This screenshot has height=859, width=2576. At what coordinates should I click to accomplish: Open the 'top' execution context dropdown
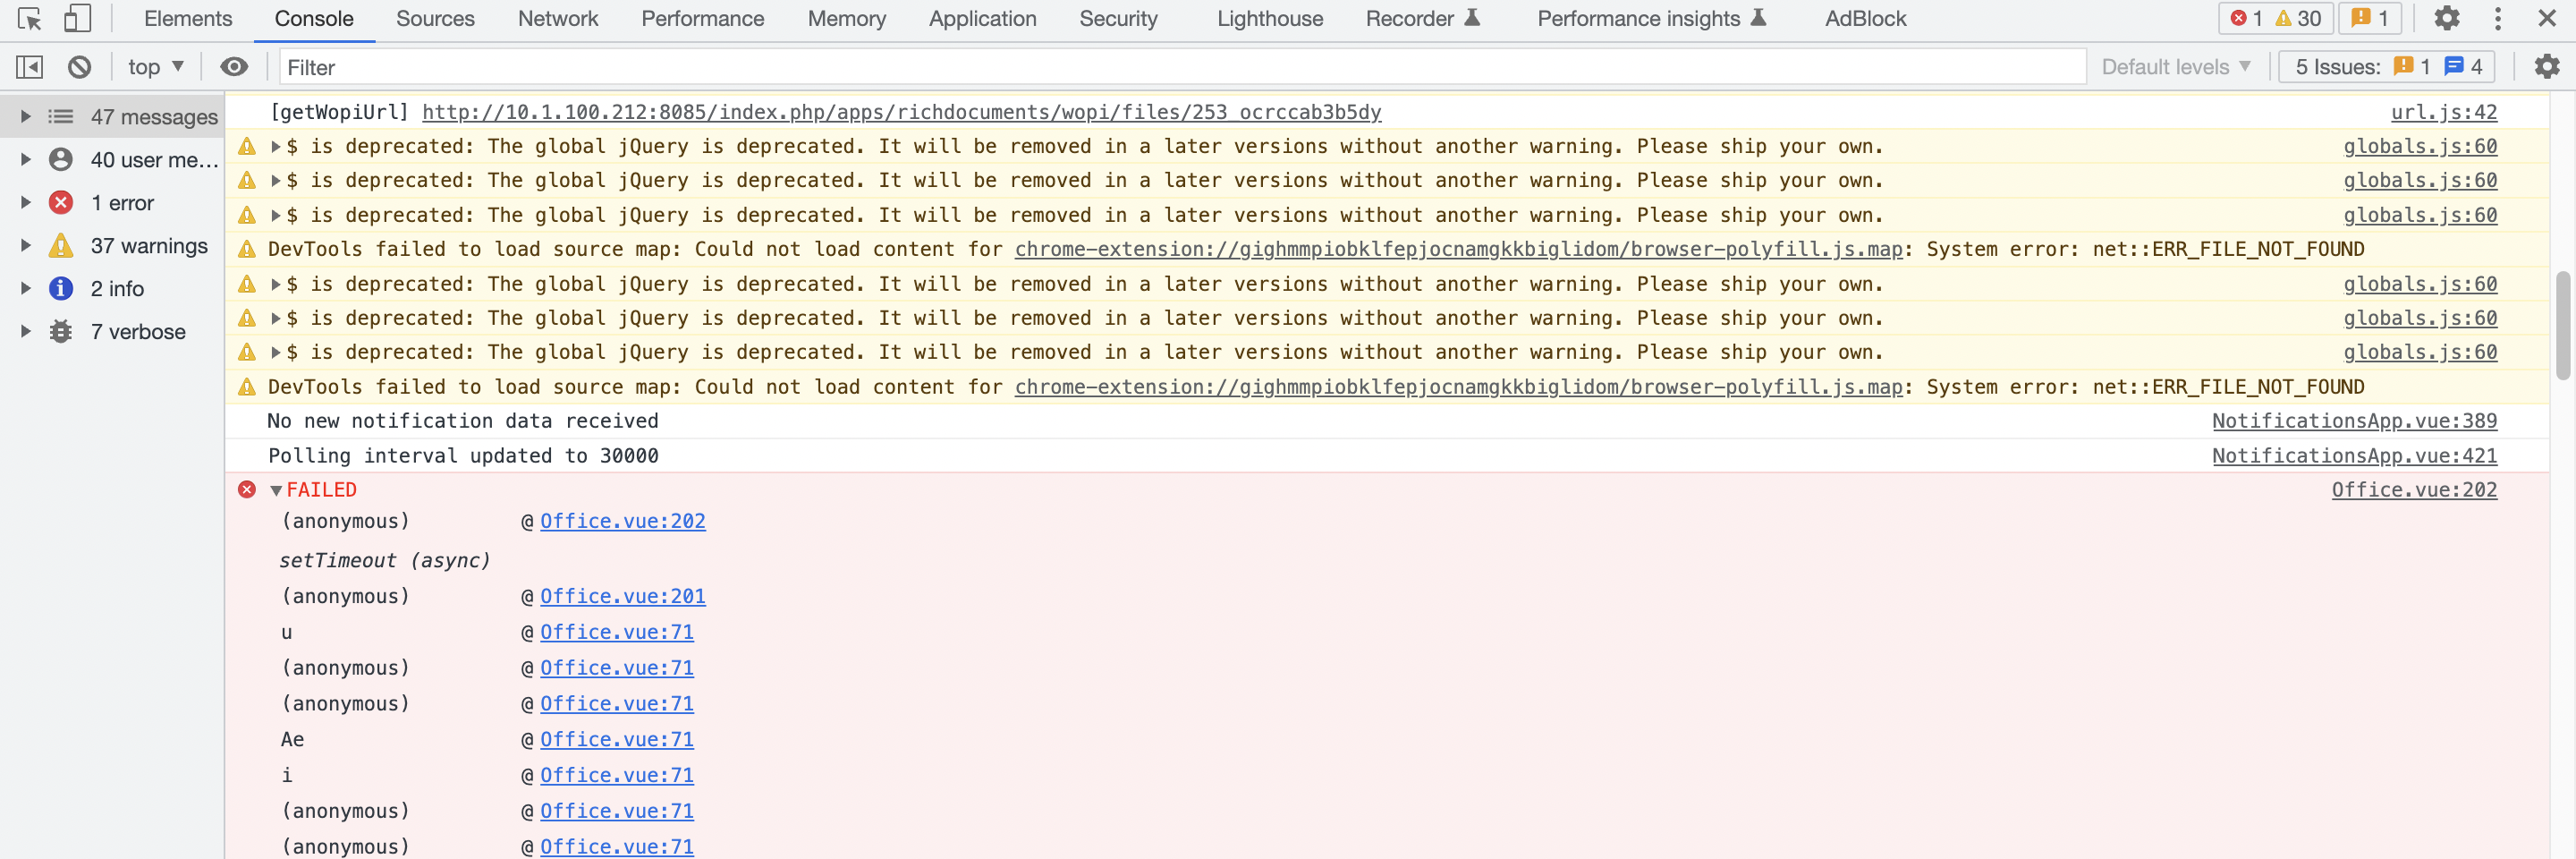coord(154,67)
